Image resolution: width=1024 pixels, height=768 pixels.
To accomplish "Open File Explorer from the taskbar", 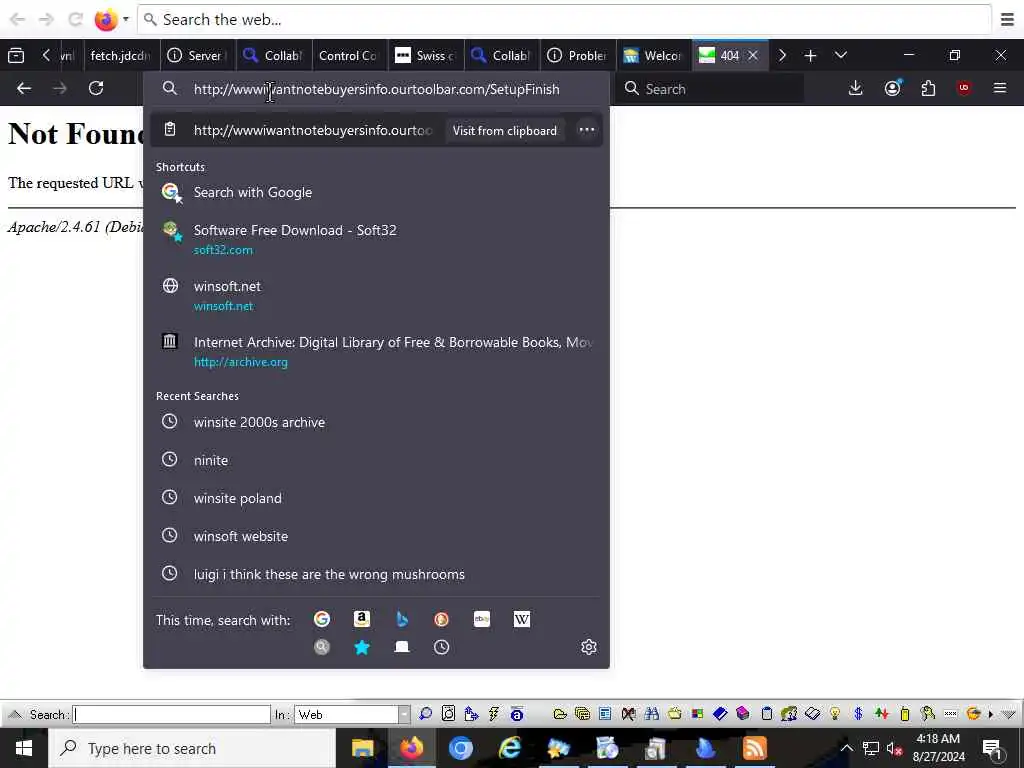I will pyautogui.click(x=362, y=748).
